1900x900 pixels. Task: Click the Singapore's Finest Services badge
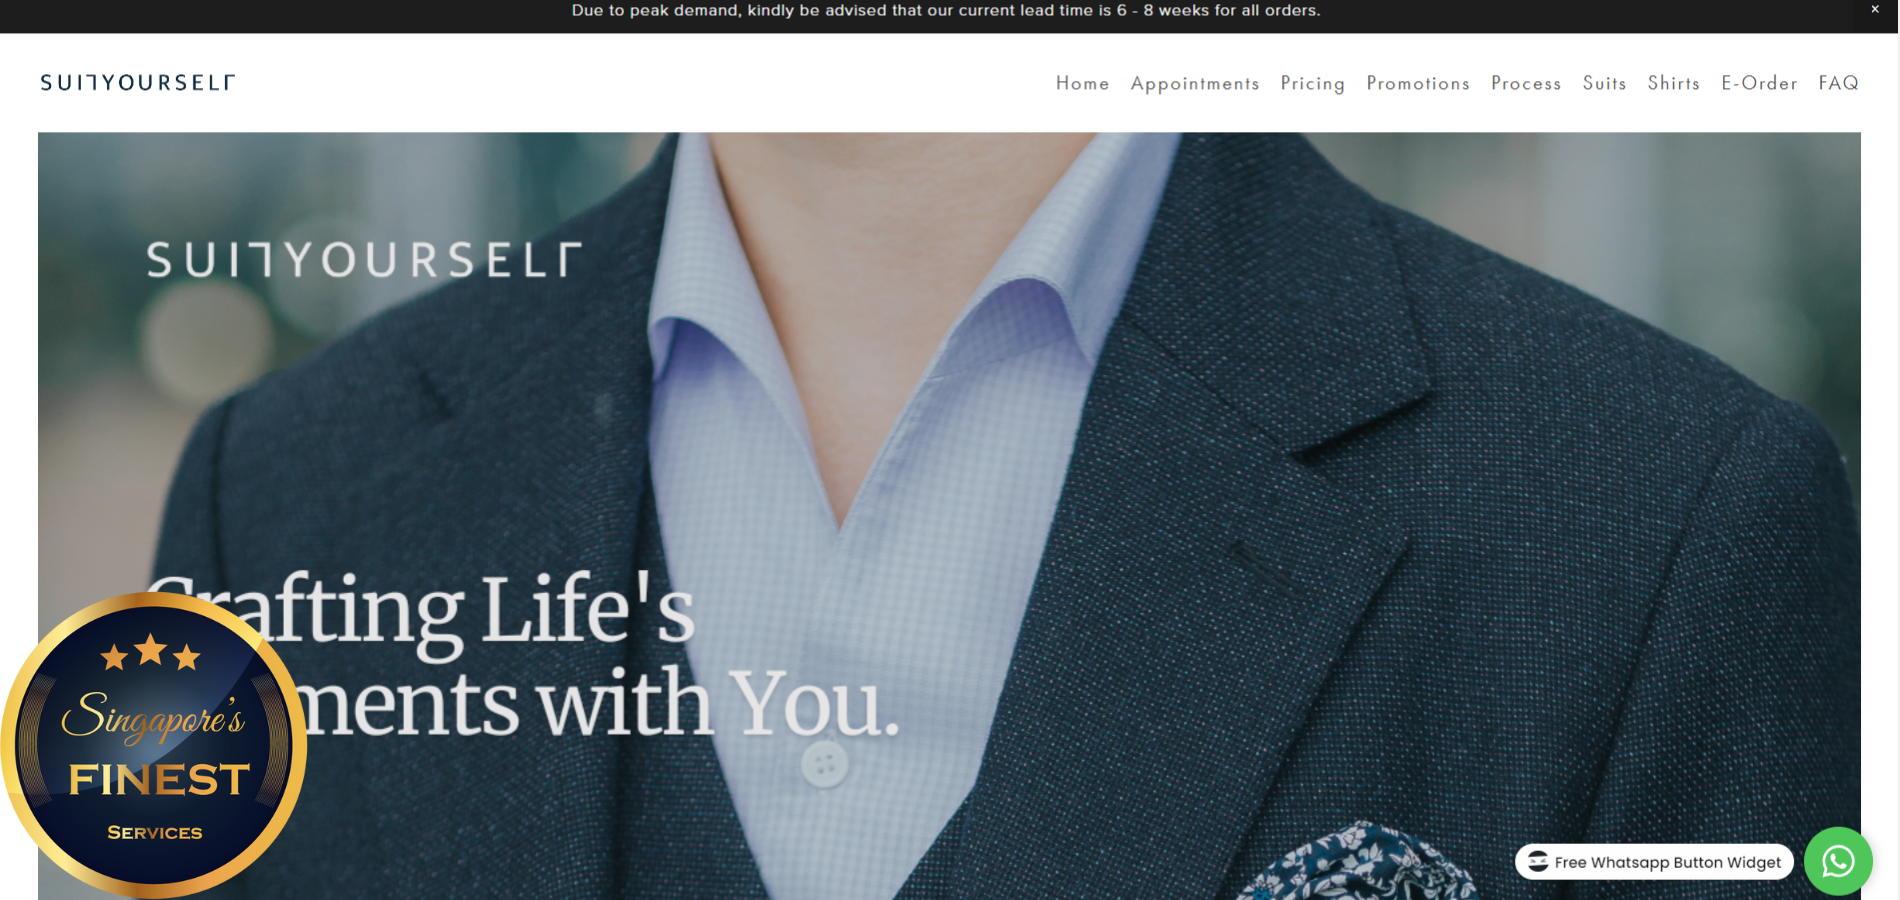coord(154,745)
